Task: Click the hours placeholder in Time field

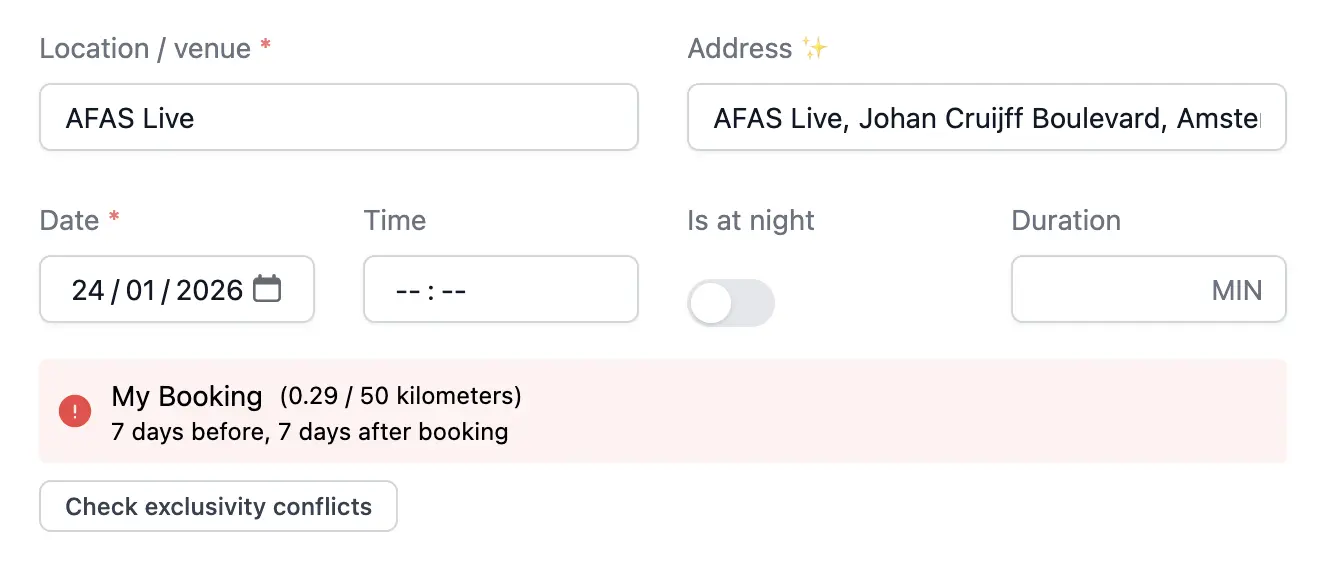Action: click(408, 291)
